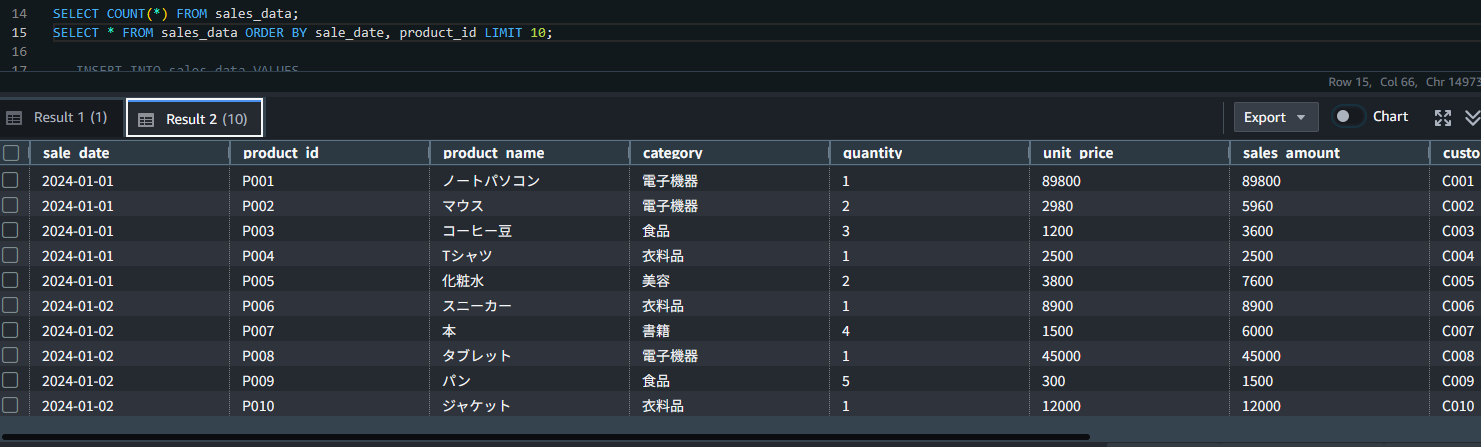Image resolution: width=1481 pixels, height=447 pixels.
Task: Click the Result 2 table icon
Action: point(146,120)
